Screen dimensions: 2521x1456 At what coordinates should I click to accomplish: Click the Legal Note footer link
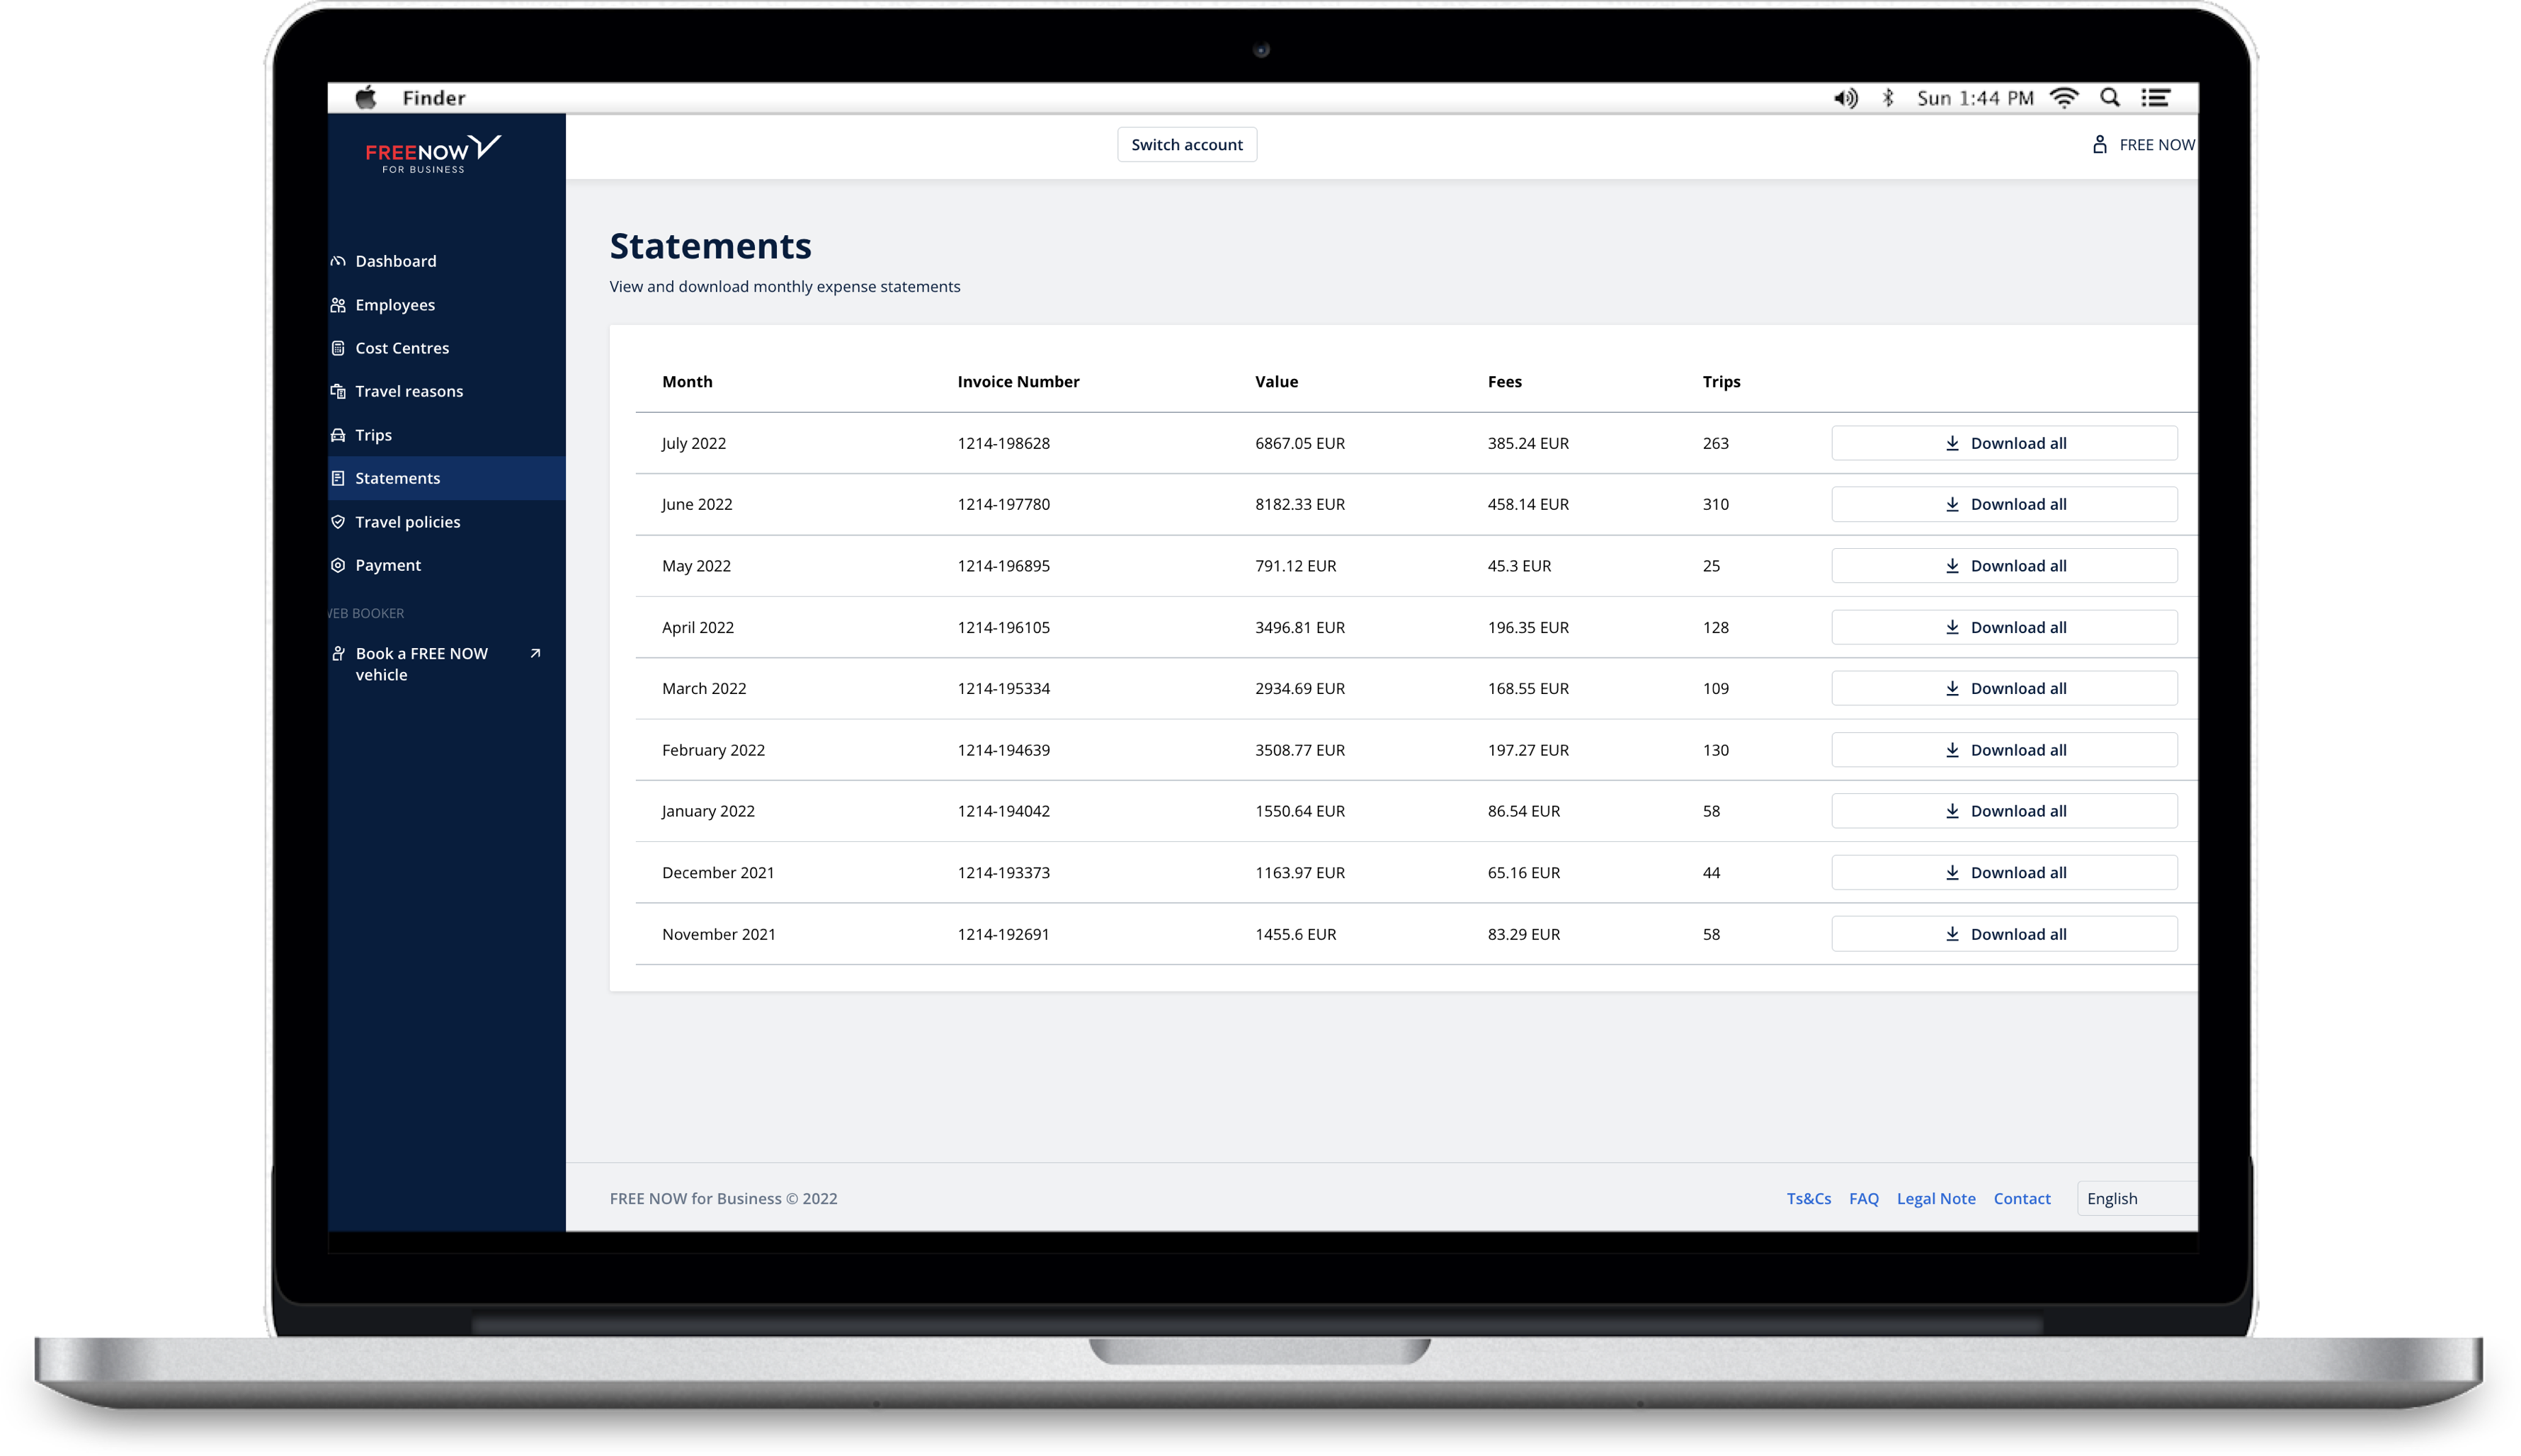pos(1935,1196)
